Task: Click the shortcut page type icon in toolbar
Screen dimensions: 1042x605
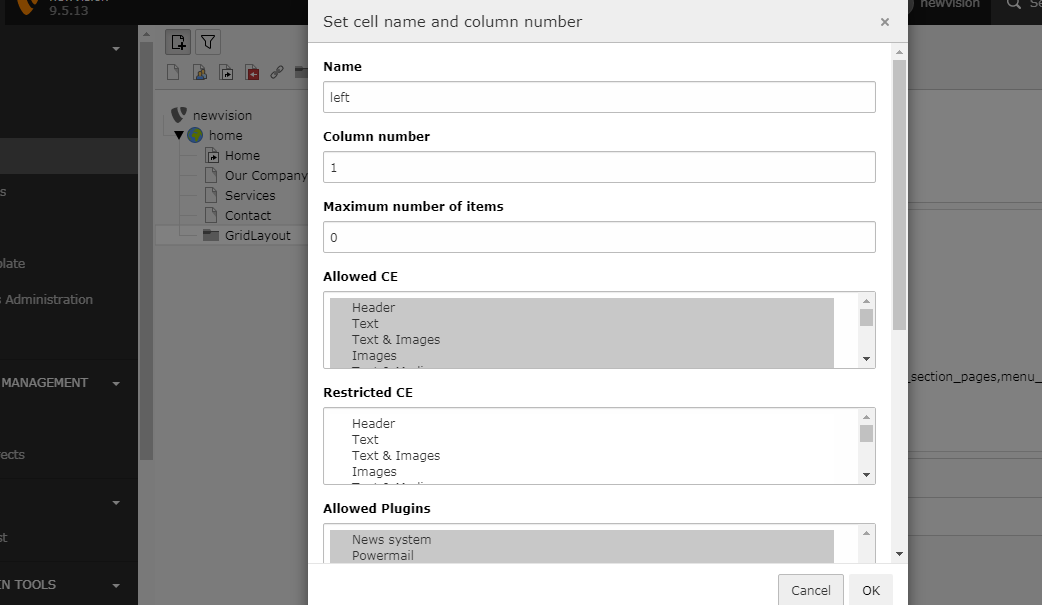Action: coord(226,72)
